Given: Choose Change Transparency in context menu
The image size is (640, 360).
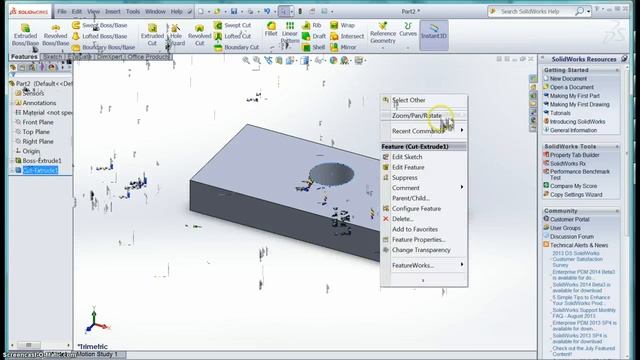Looking at the screenshot, I should pyautogui.click(x=424, y=250).
